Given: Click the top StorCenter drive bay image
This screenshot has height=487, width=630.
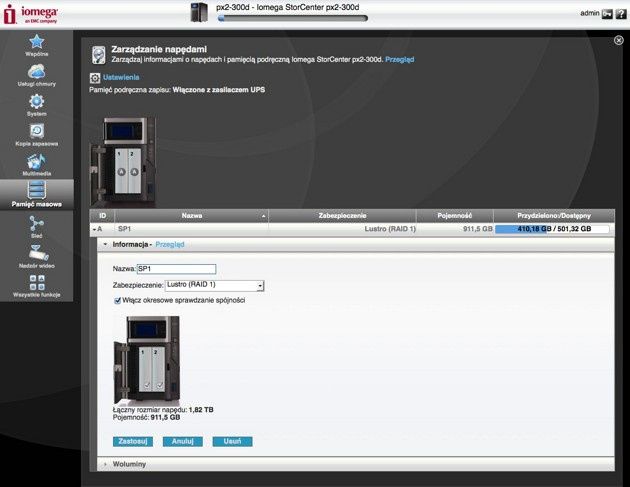Looking at the screenshot, I should point(123,162).
